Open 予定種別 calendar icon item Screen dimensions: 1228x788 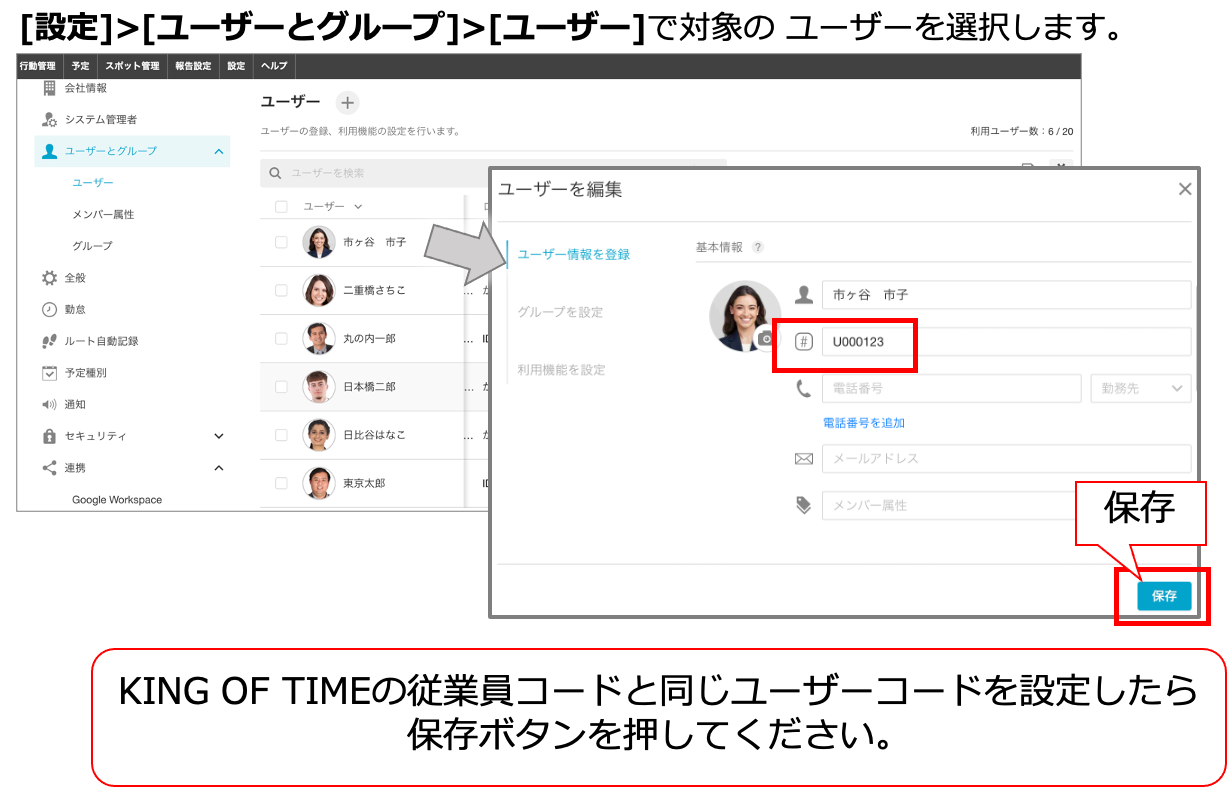(x=49, y=372)
